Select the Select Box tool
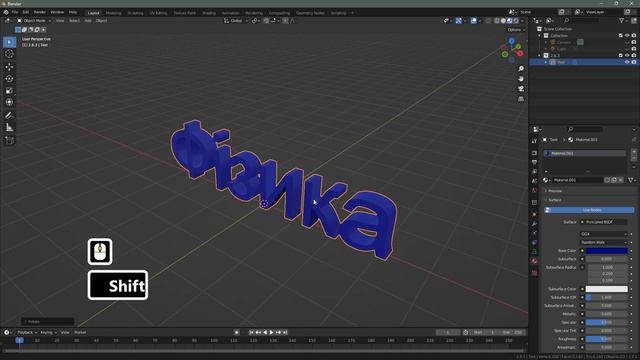640x360 pixels. click(x=9, y=42)
